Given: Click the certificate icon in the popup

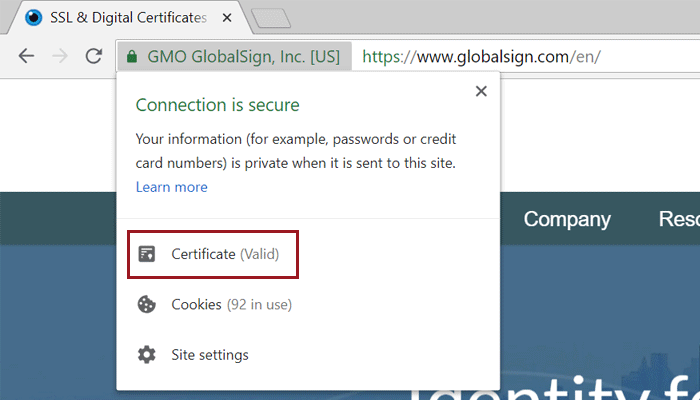Looking at the screenshot, I should click(147, 254).
